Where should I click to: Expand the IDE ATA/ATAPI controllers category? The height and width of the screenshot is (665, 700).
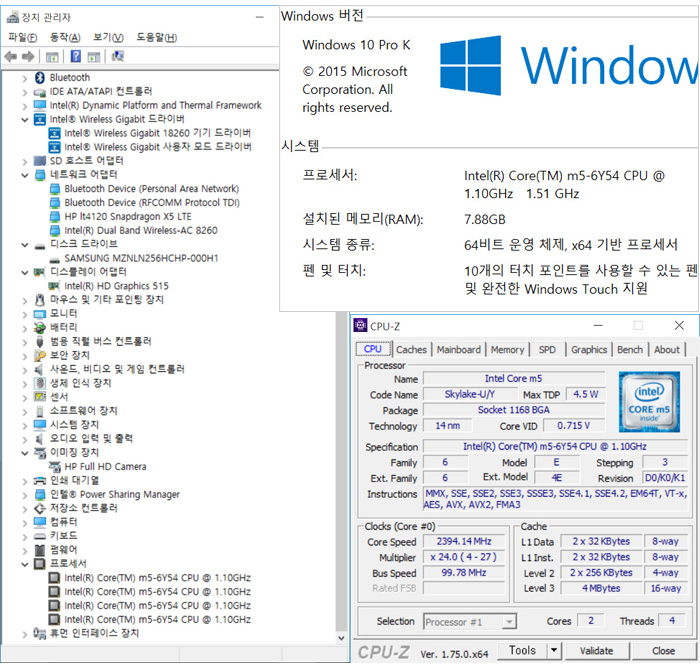pyautogui.click(x=25, y=92)
